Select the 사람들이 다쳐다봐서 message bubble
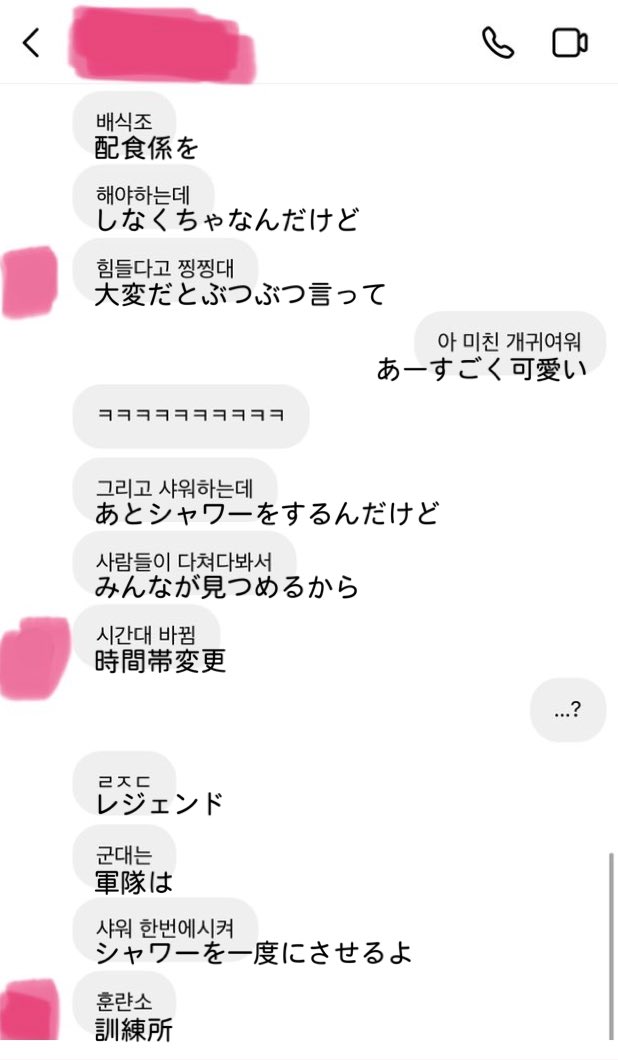618x1060 pixels. click(185, 562)
